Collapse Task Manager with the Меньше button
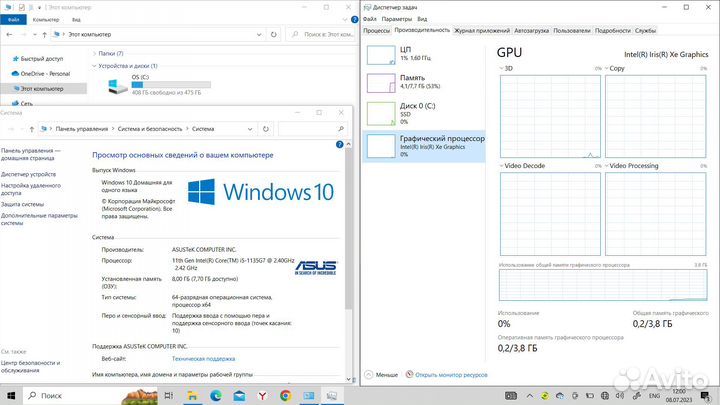720x405 pixels. pyautogui.click(x=381, y=374)
